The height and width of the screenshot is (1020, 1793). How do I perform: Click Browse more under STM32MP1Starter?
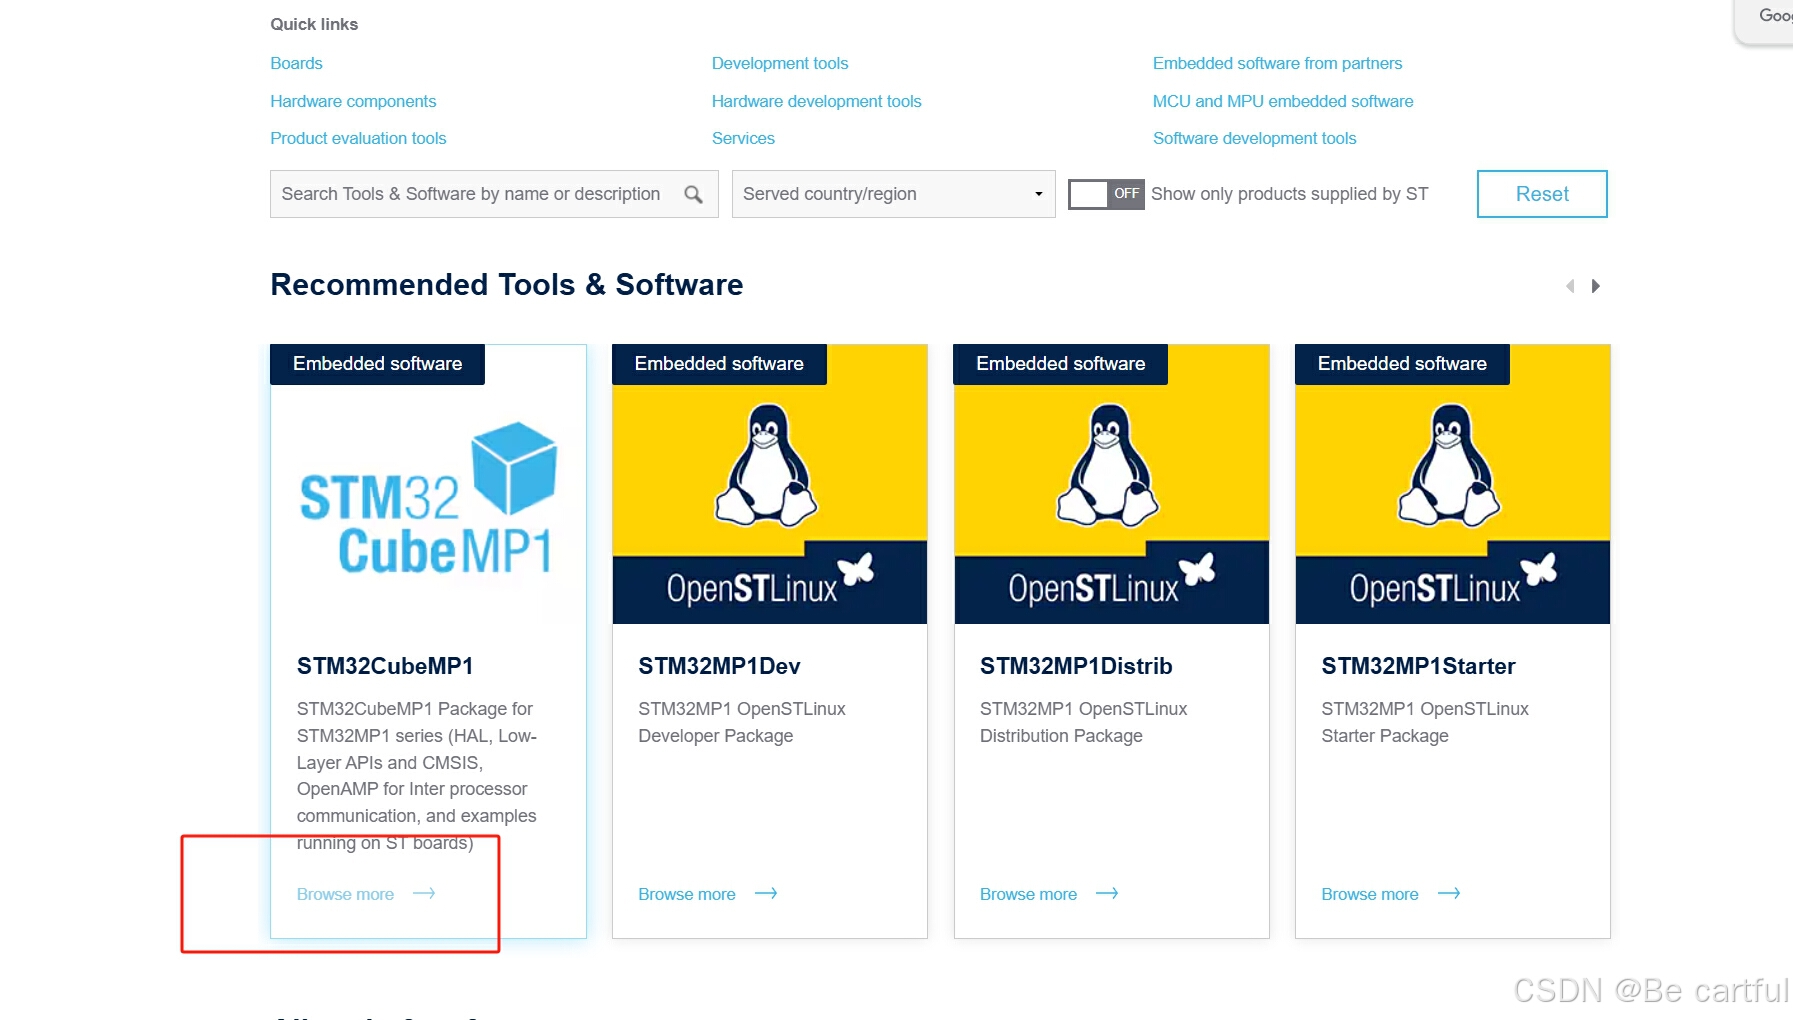1370,894
